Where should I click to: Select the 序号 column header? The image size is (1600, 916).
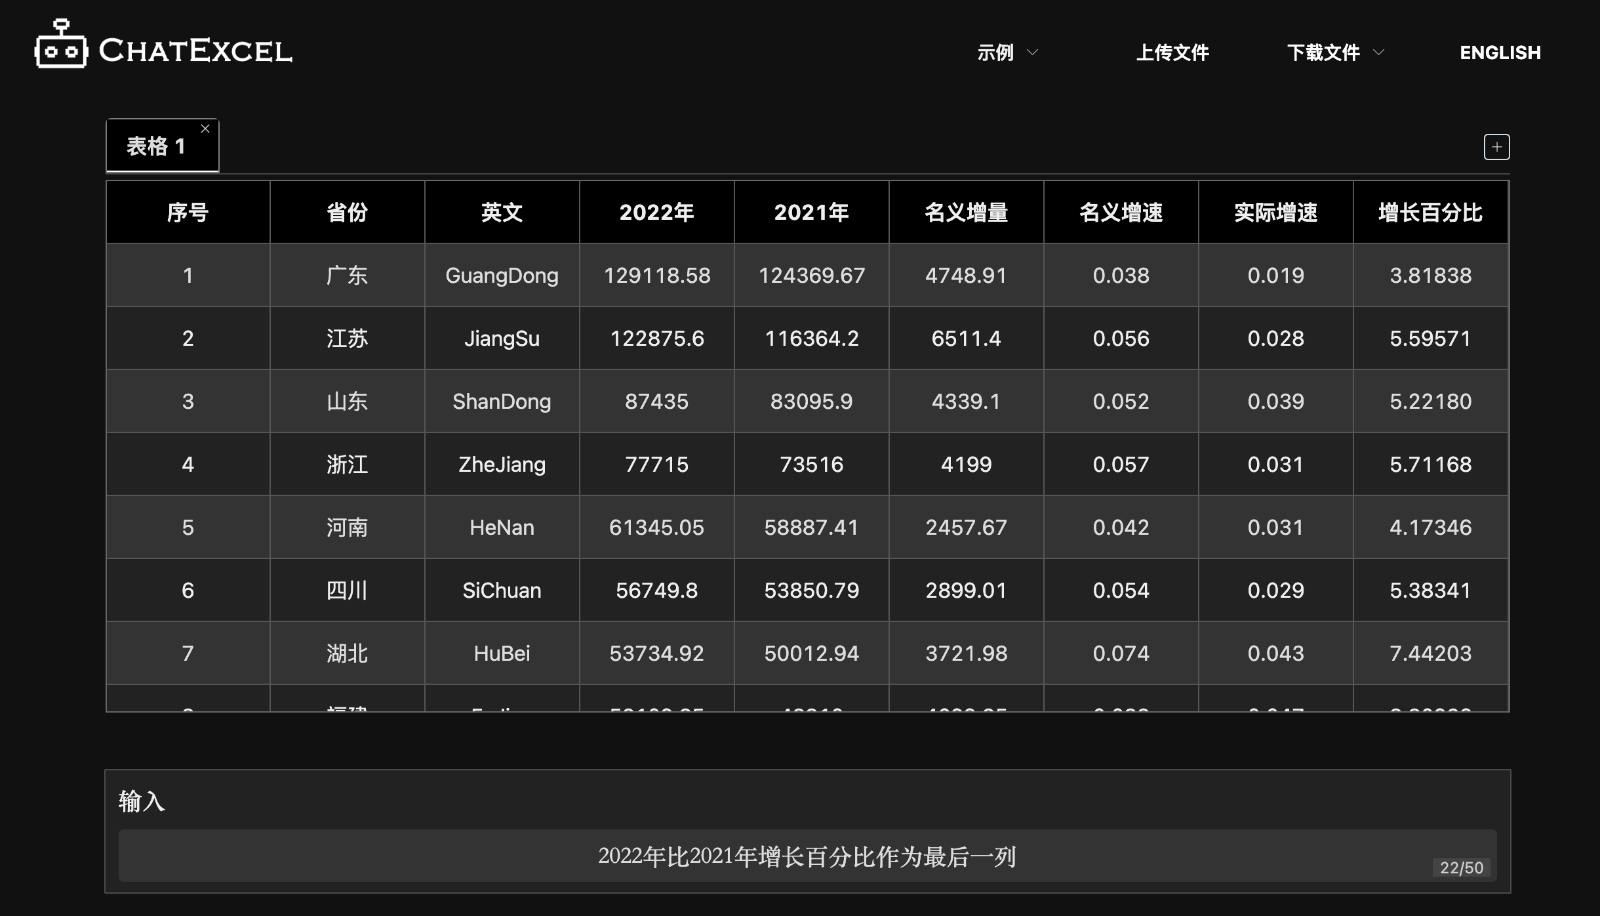coord(187,211)
